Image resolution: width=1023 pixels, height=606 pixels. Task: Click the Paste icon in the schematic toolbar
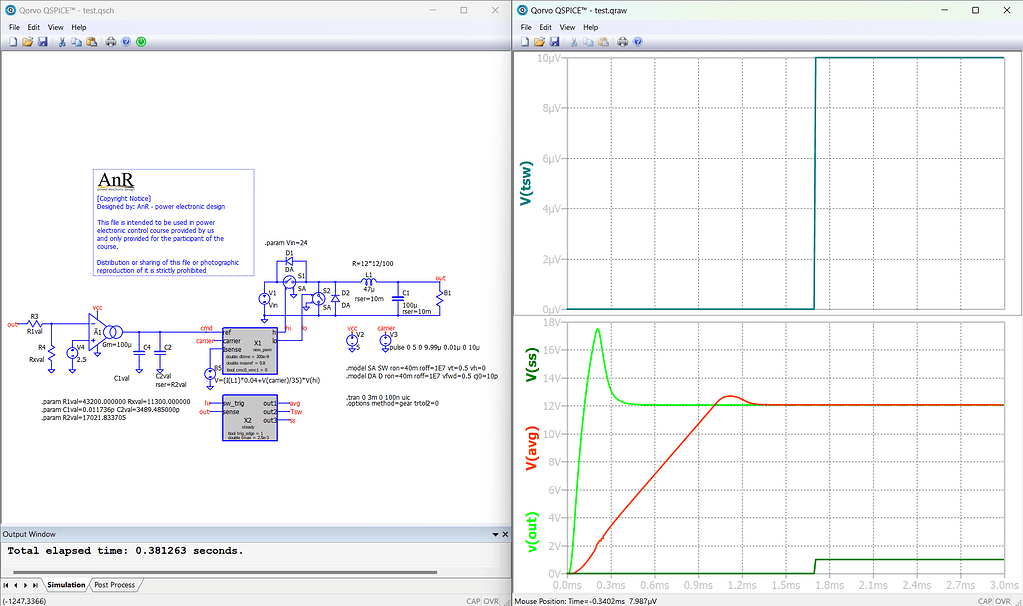click(90, 41)
